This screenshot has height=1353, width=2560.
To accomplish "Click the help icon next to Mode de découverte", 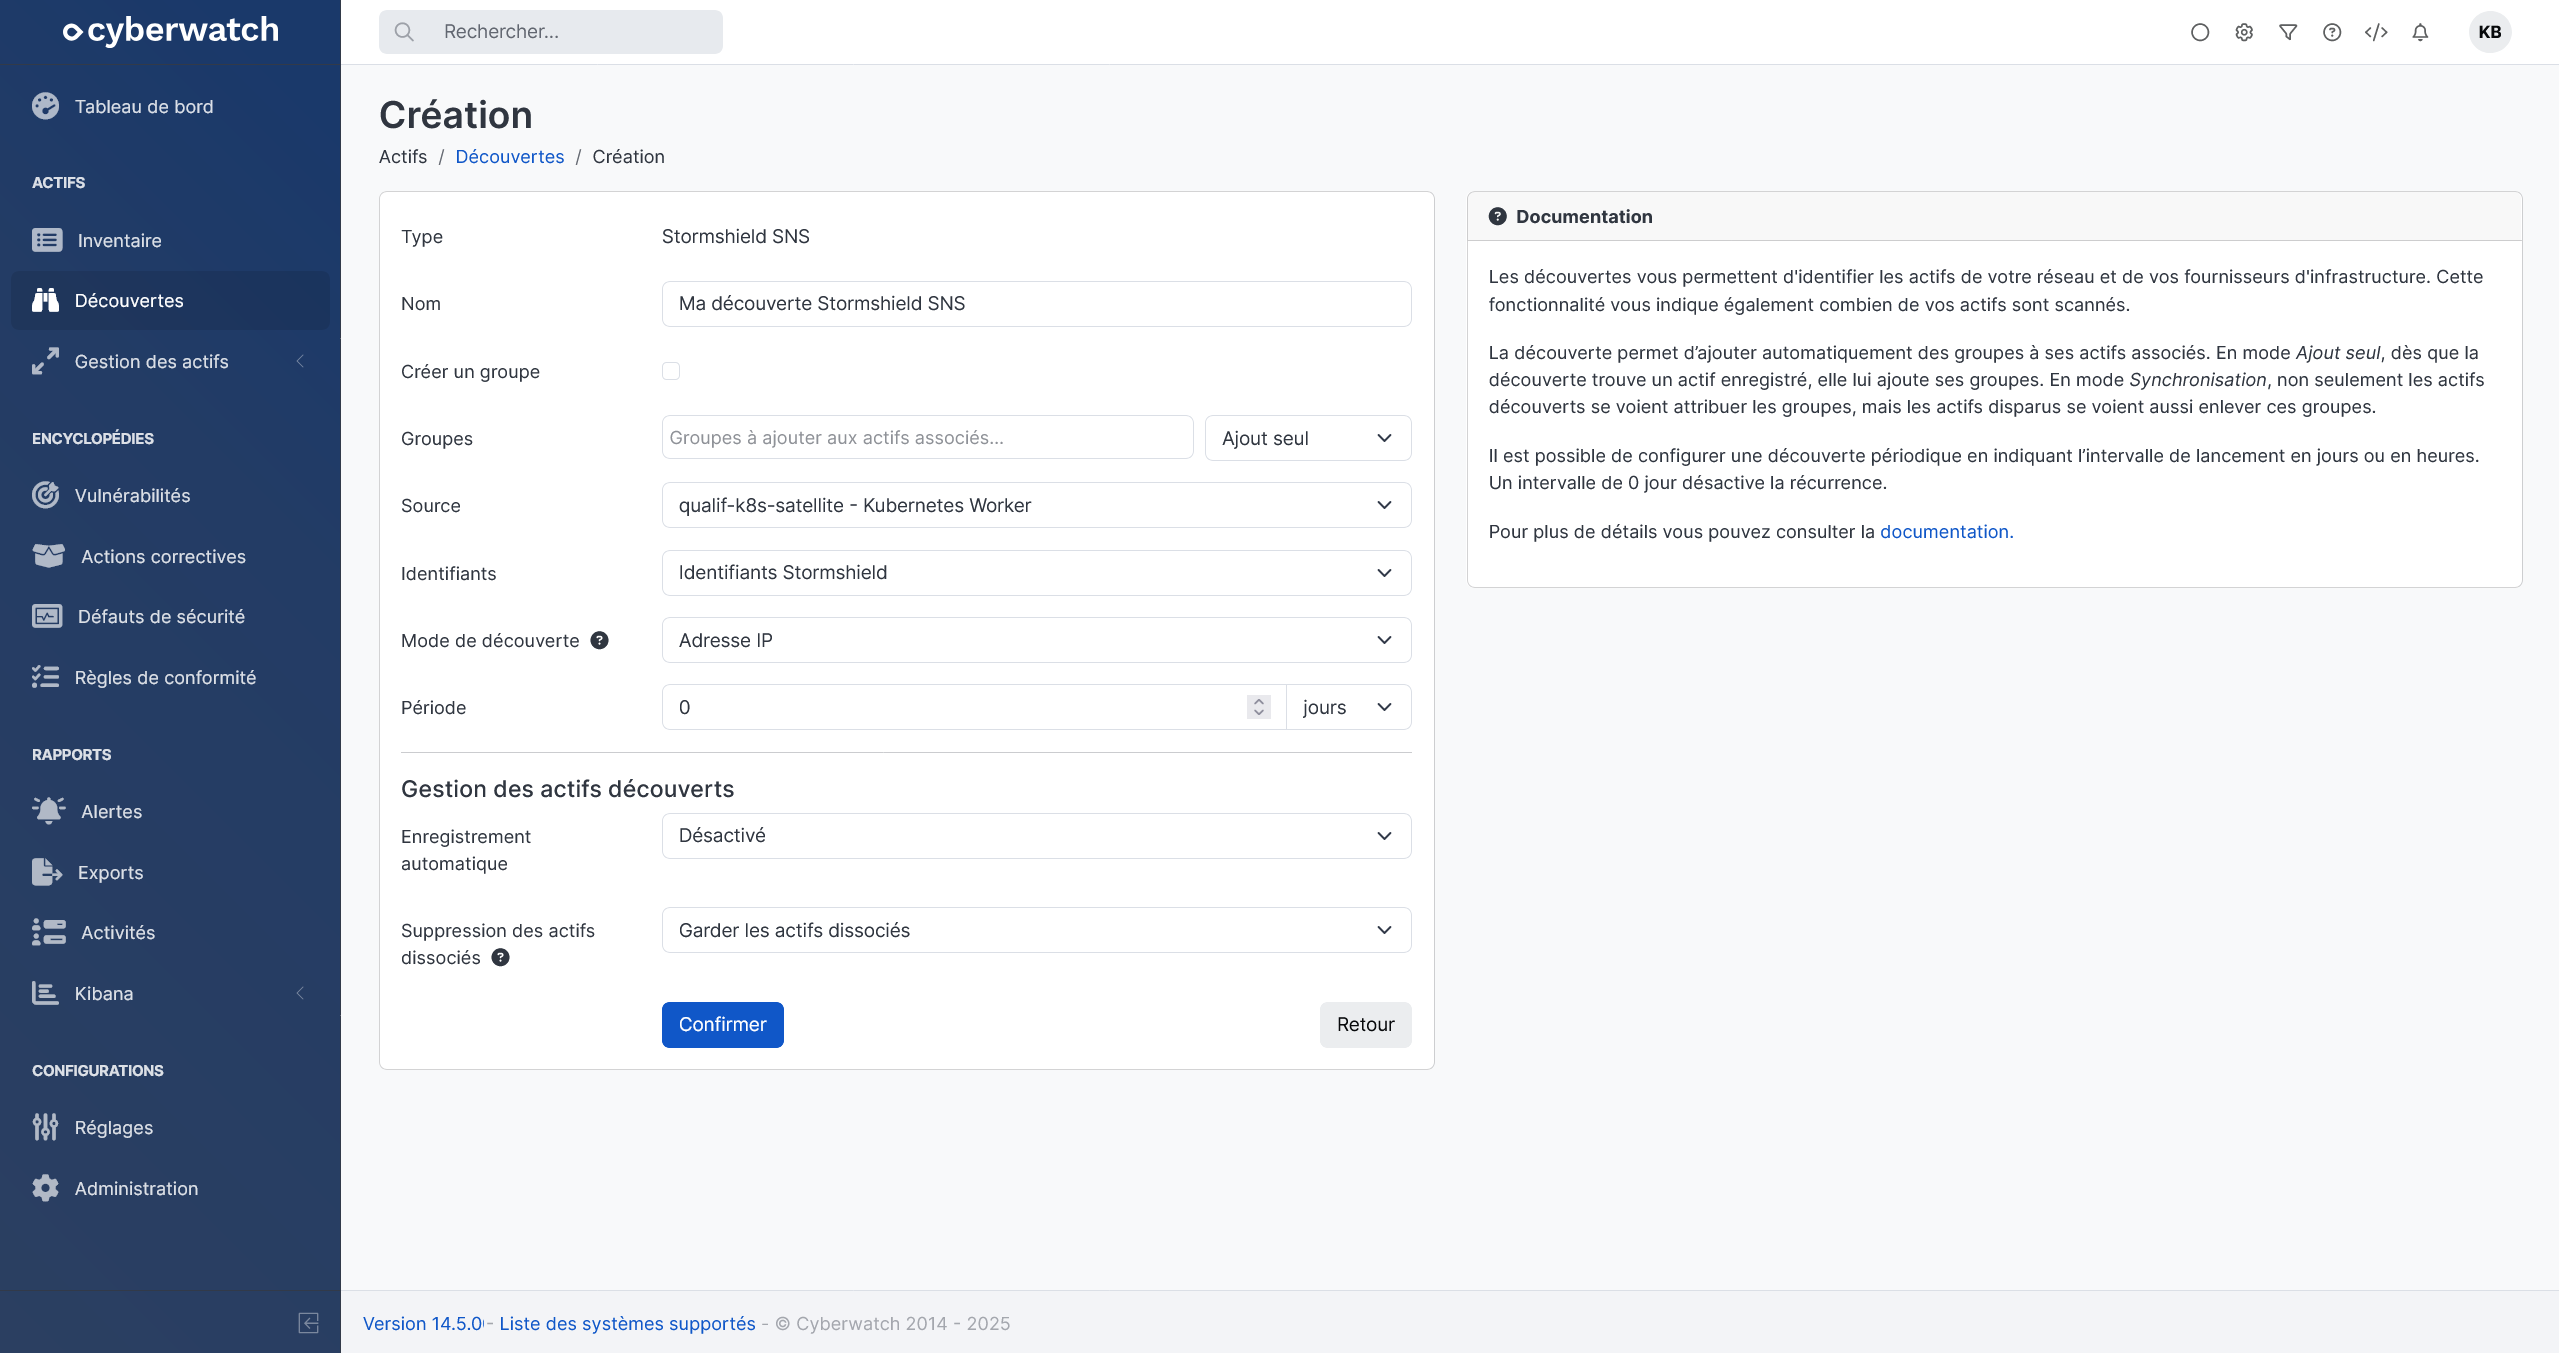I will pos(599,640).
